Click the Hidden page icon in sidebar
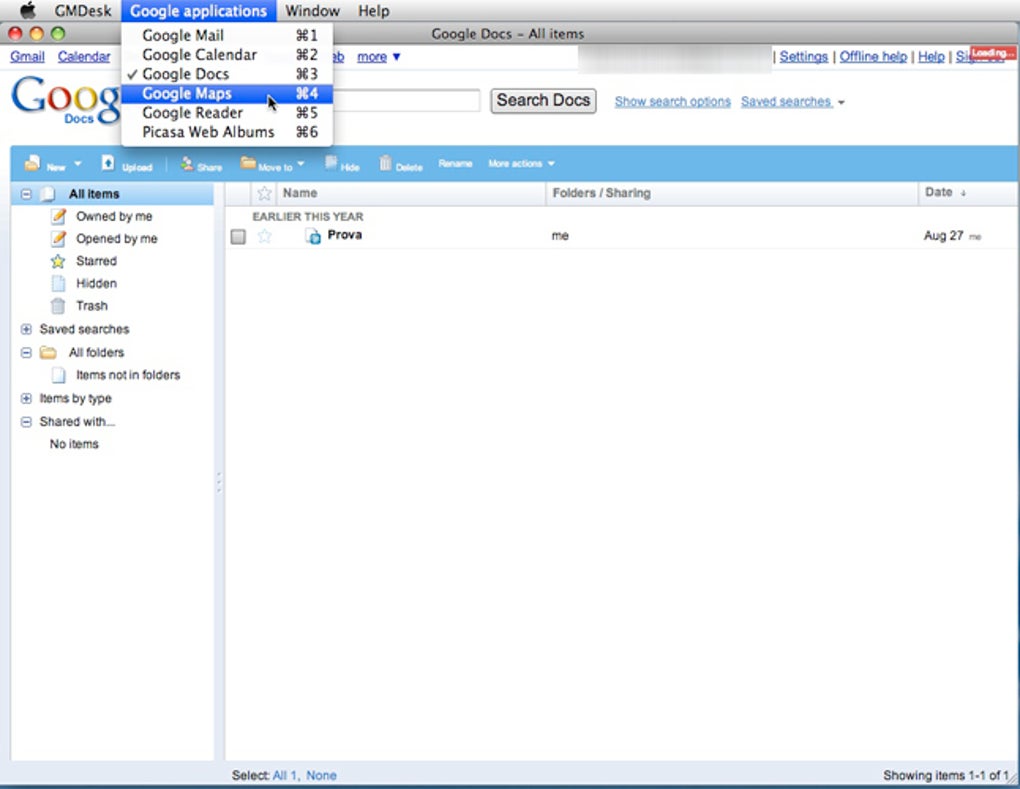The width and height of the screenshot is (1020, 789). pos(59,284)
